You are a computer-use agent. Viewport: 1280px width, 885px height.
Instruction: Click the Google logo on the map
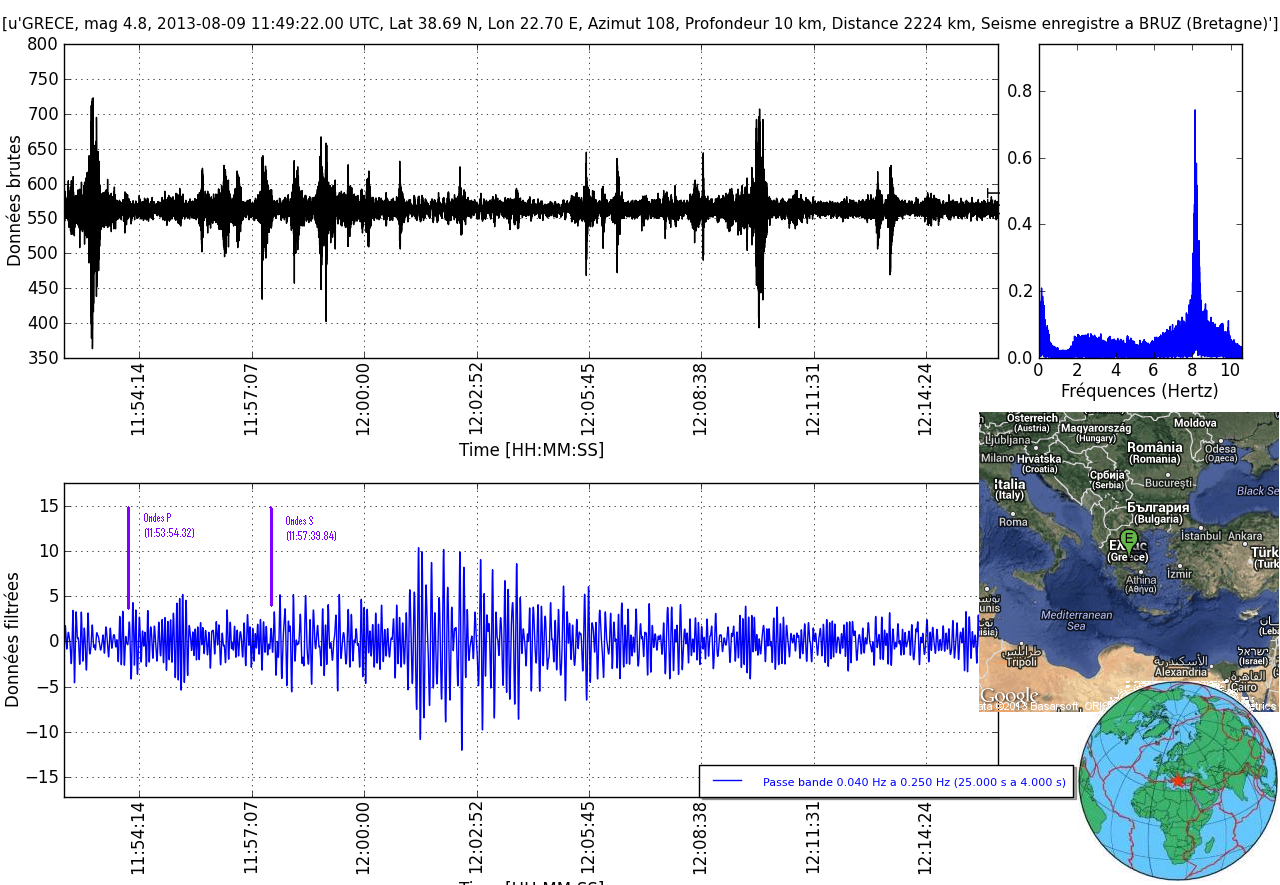(1008, 696)
